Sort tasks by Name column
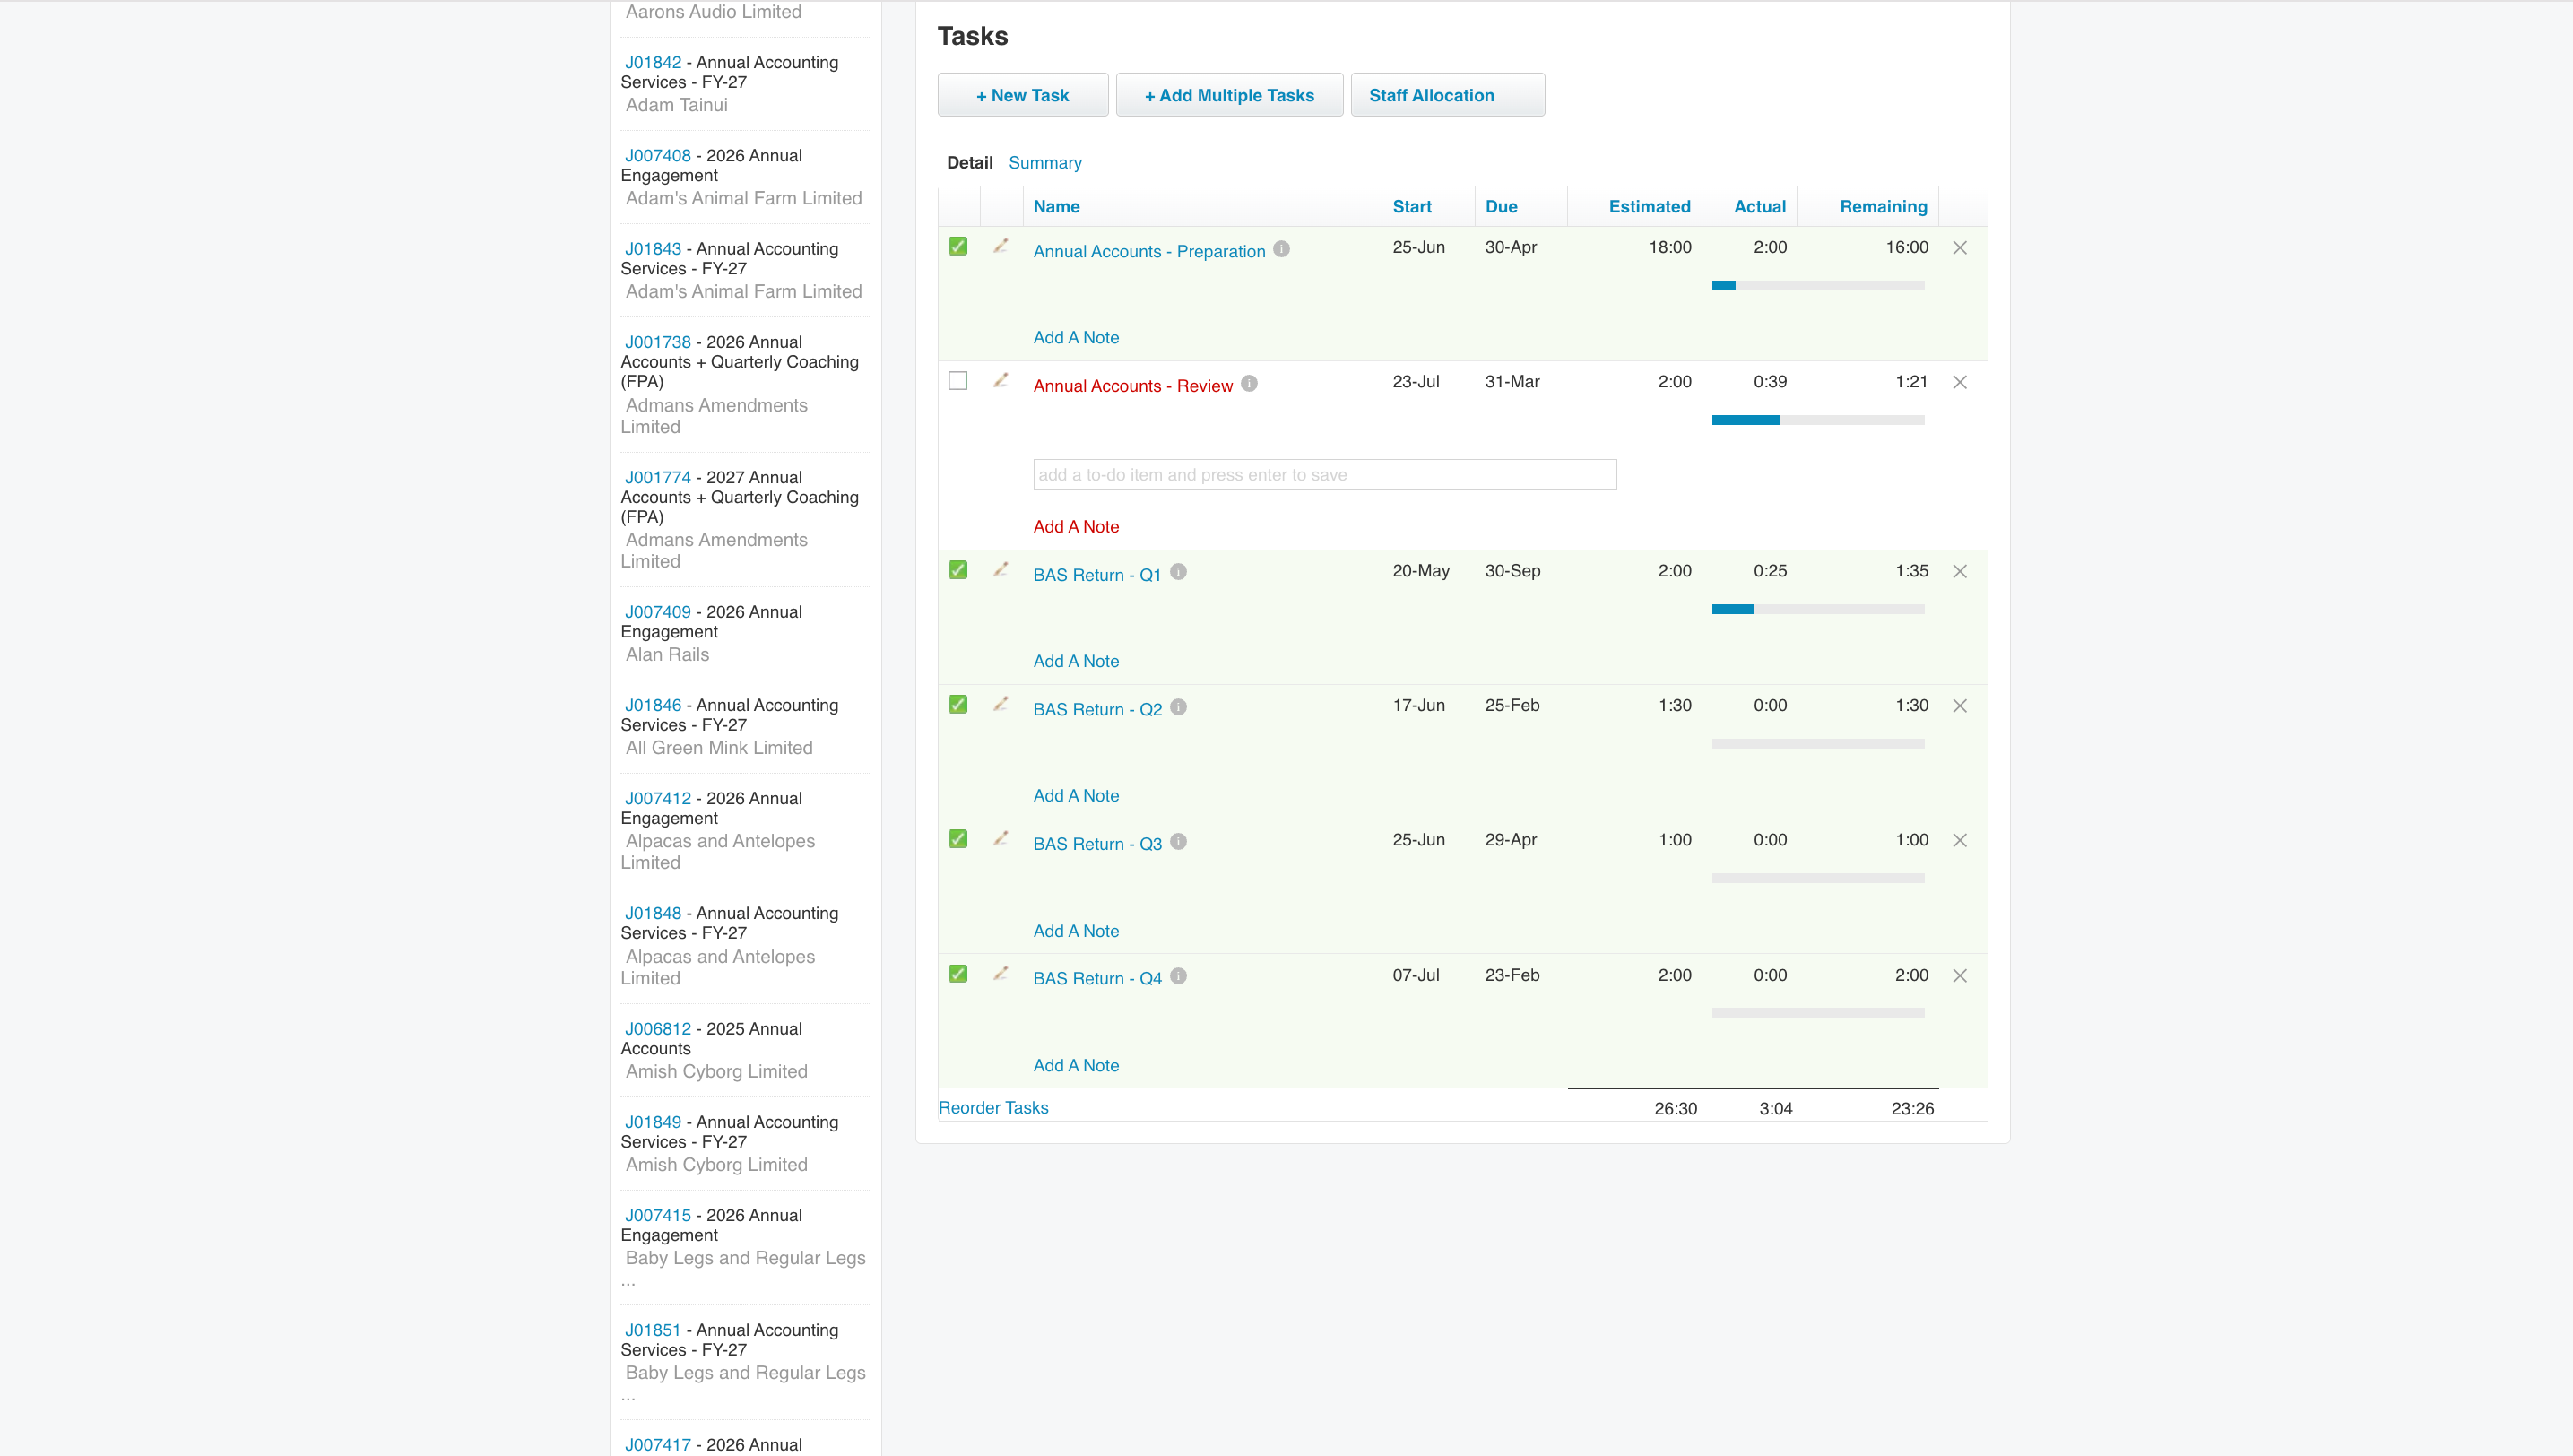The height and width of the screenshot is (1456, 2573). click(1056, 206)
